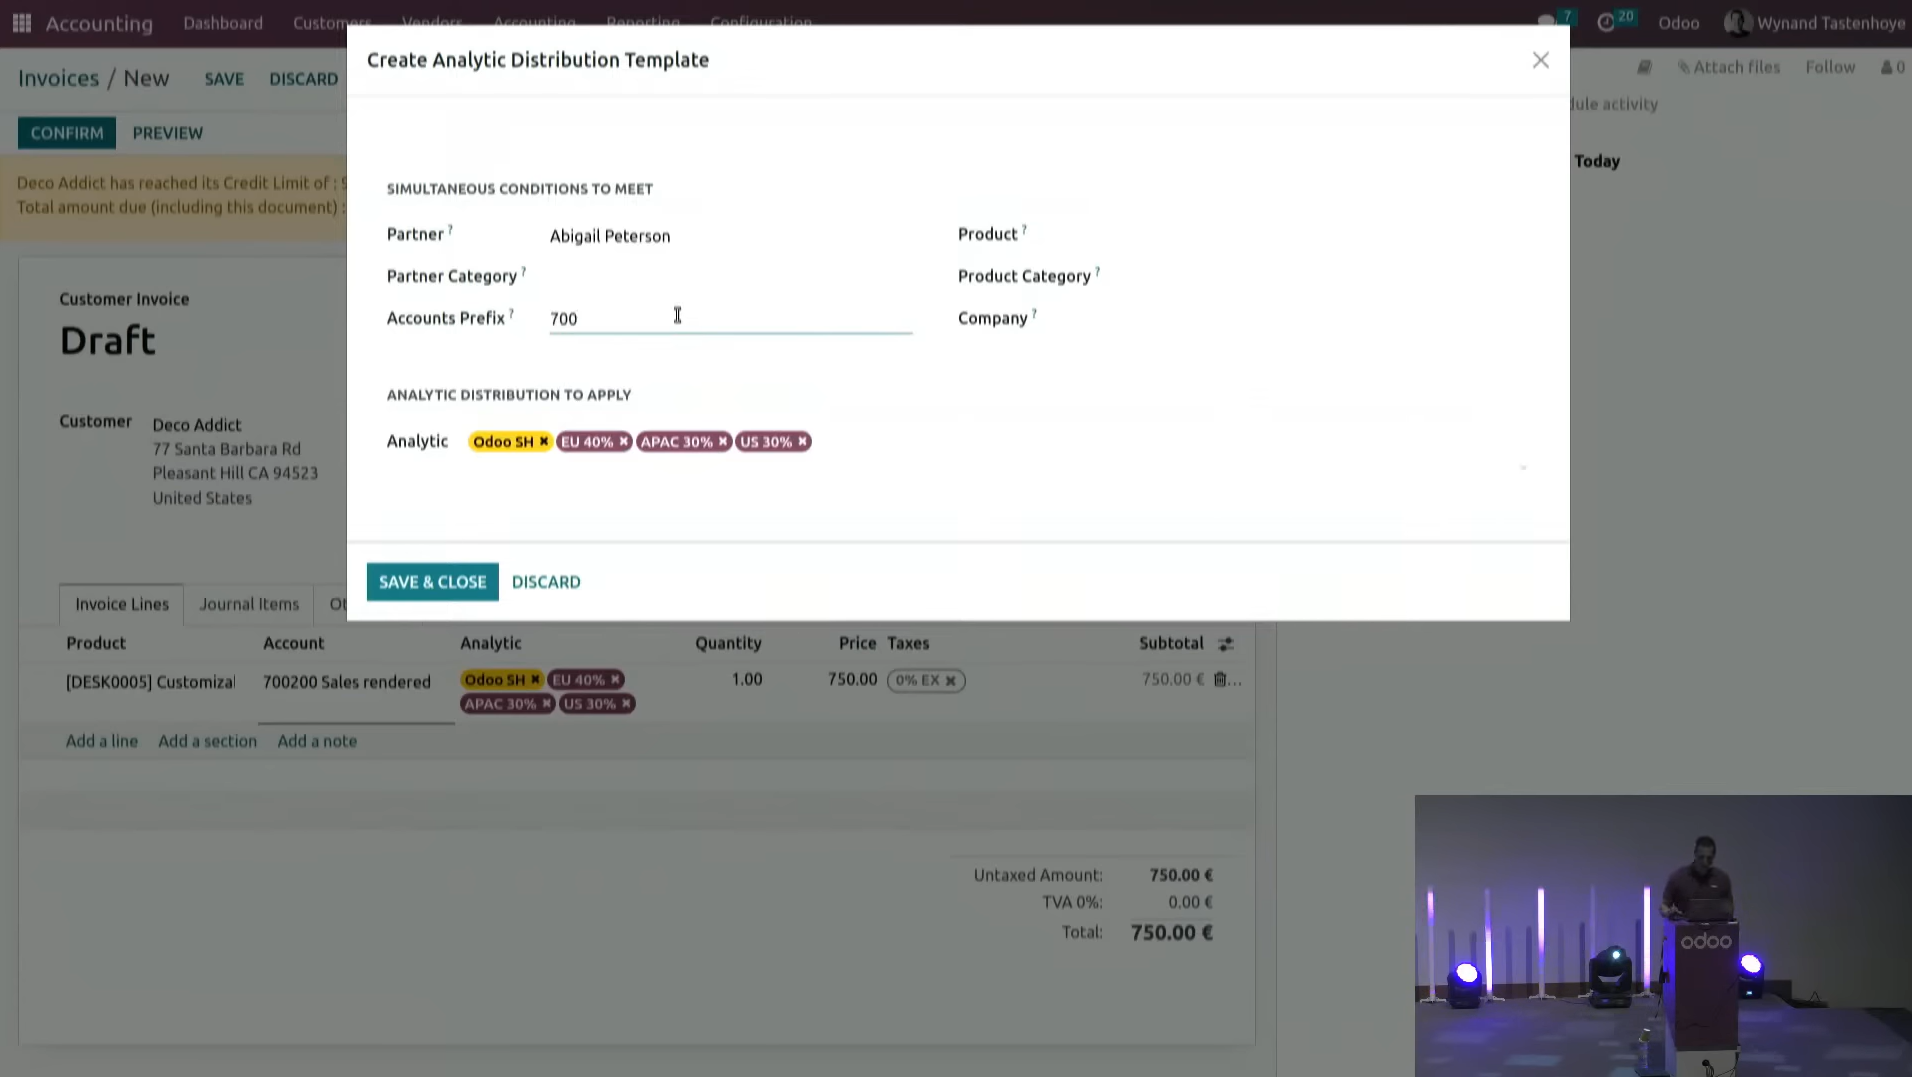
Task: Open the apps grid menu icon
Action: coord(22,23)
